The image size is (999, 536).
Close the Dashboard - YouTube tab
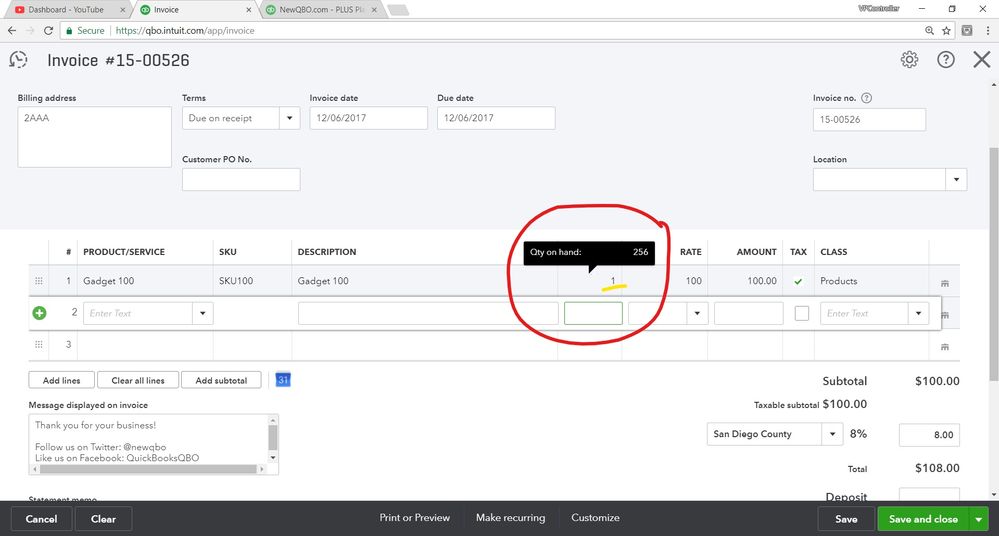click(x=122, y=10)
